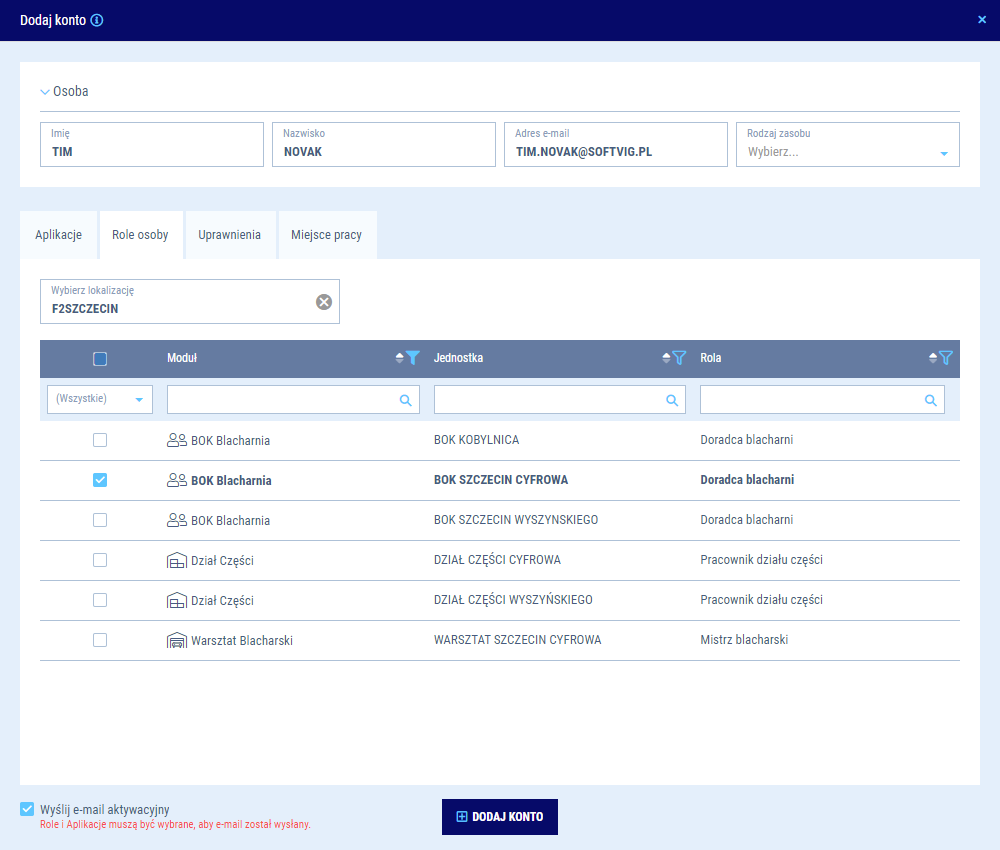Switch to the Aplikacje tab
The height and width of the screenshot is (850, 1000).
pos(58,235)
